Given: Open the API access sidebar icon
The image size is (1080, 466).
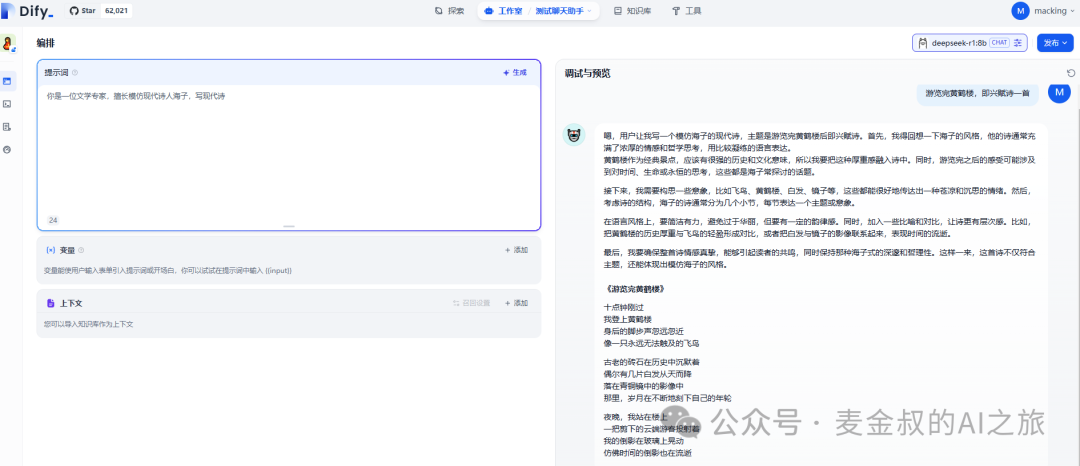Looking at the screenshot, I should [8, 103].
